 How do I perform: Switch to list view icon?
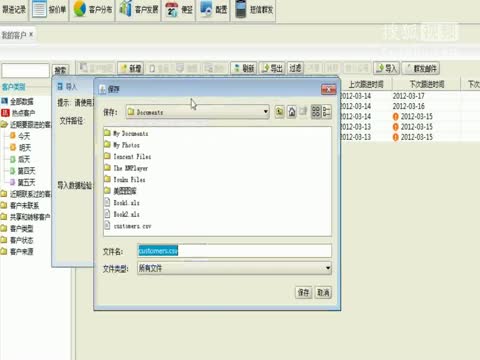(x=316, y=112)
